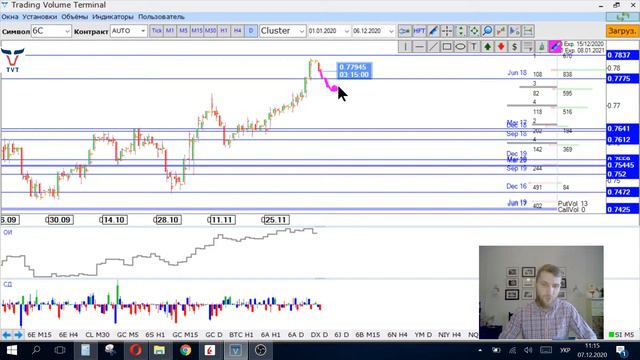Select the ellipse drawing tool

pos(460,47)
